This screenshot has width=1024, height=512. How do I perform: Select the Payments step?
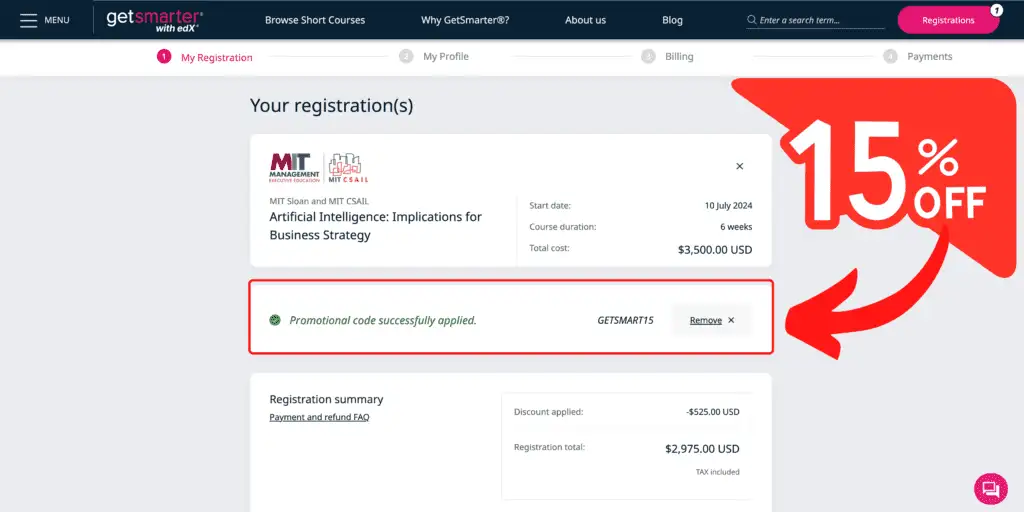[918, 57]
